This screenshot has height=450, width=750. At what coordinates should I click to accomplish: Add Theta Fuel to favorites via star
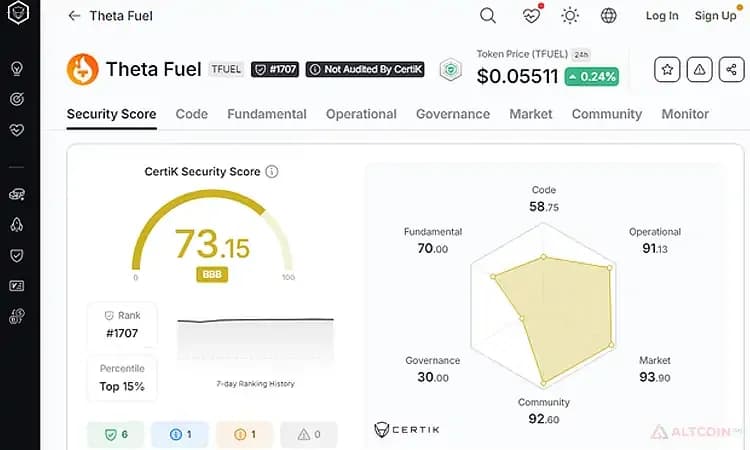tap(667, 70)
